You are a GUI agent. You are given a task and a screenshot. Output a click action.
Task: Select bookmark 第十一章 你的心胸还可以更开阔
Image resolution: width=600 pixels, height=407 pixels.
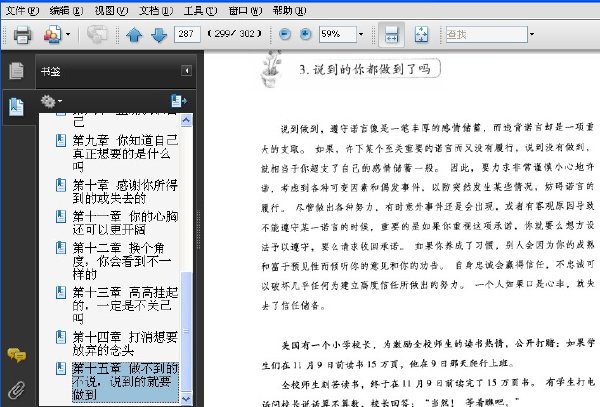126,223
